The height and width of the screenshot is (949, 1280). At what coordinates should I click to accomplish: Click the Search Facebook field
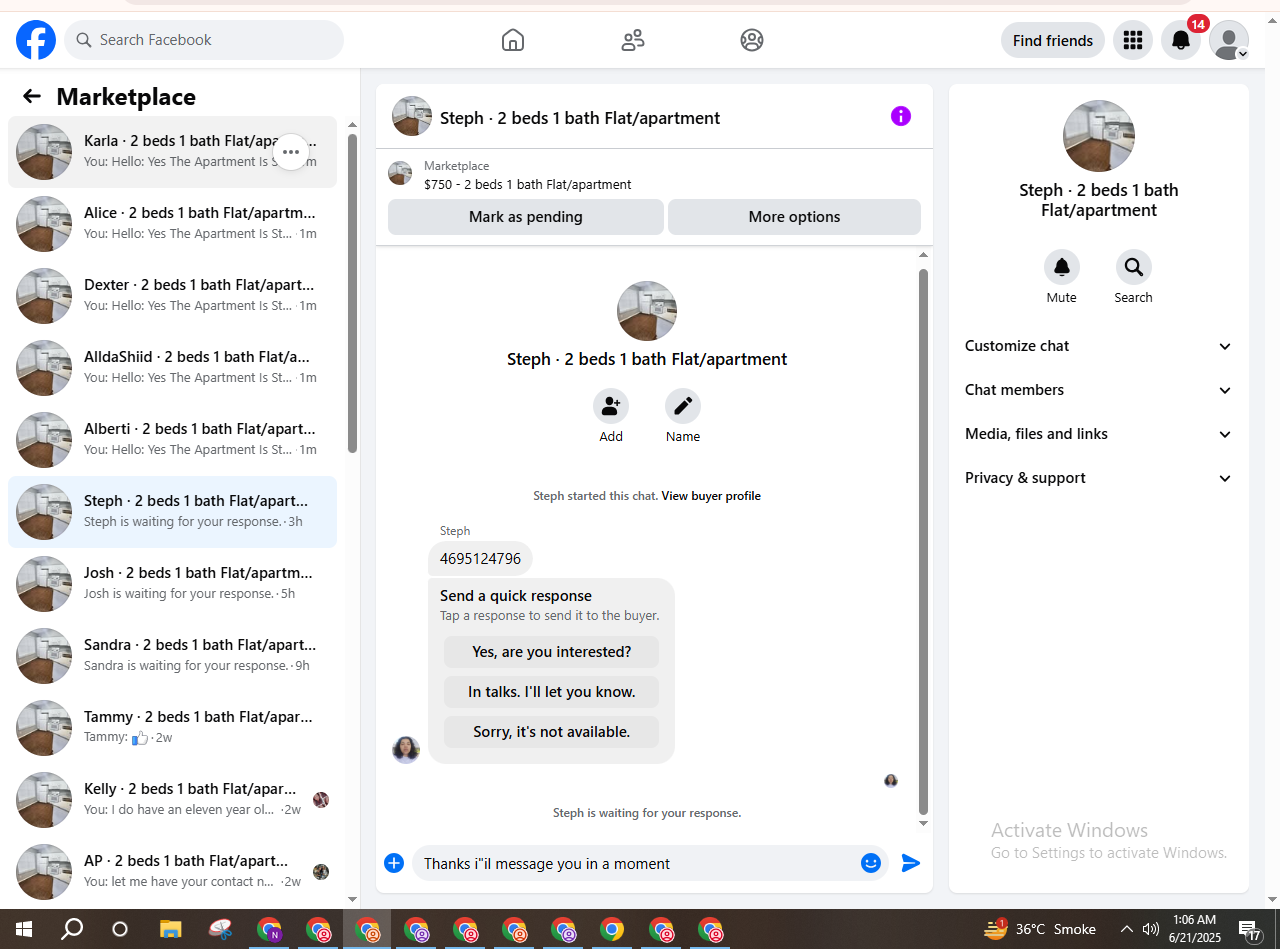click(205, 40)
